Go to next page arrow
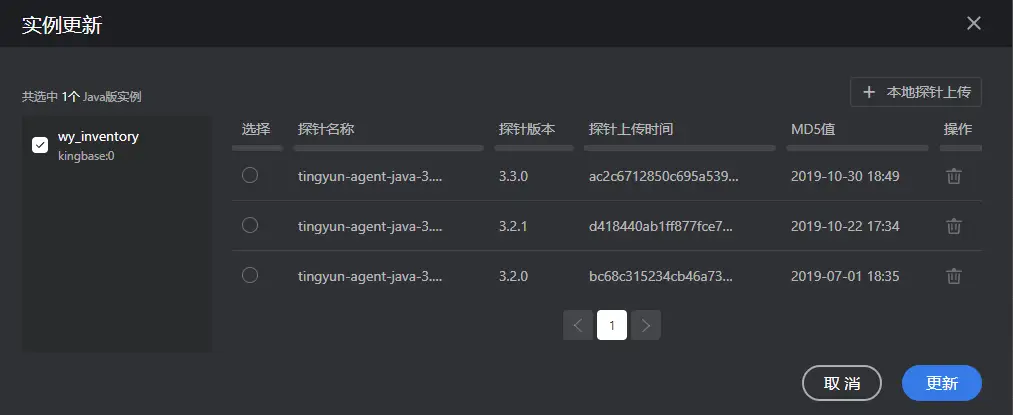Image resolution: width=1013 pixels, height=415 pixels. click(x=646, y=325)
